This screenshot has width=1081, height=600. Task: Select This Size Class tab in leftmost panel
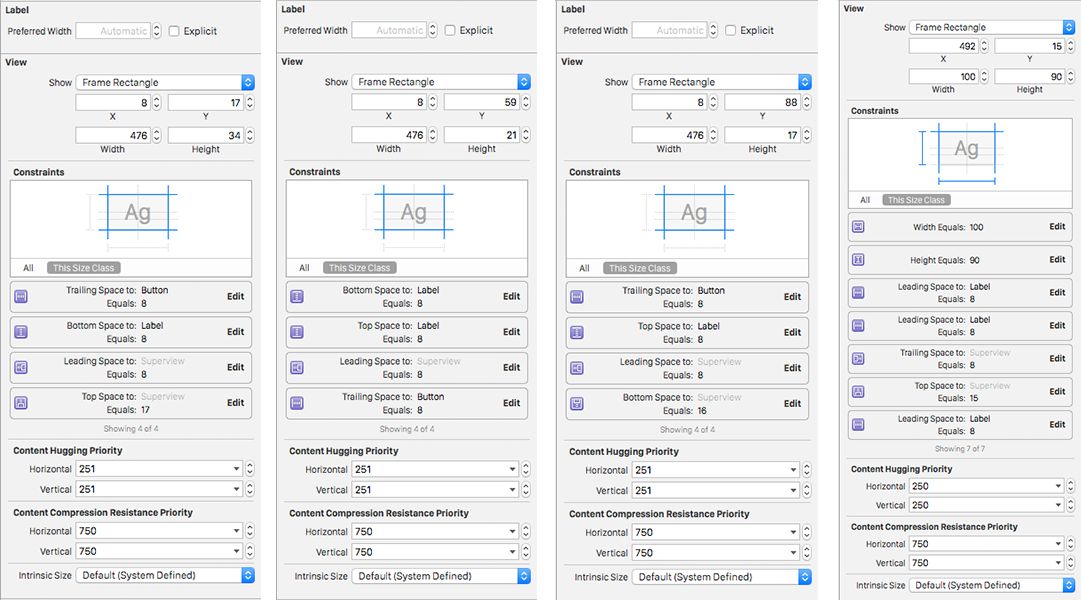(83, 268)
